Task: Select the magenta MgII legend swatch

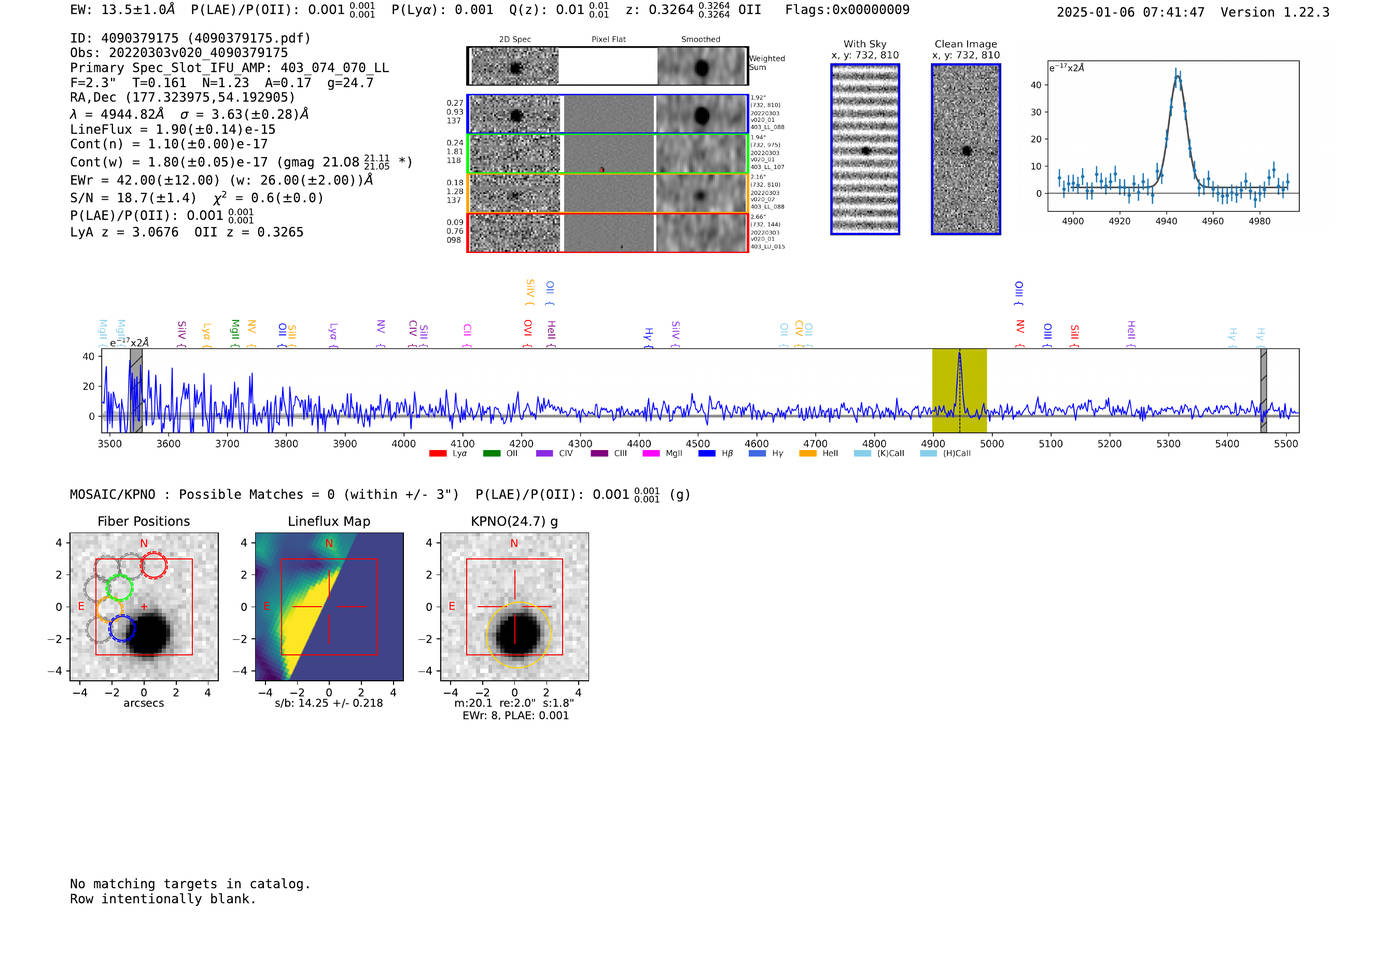Action: coord(650,454)
